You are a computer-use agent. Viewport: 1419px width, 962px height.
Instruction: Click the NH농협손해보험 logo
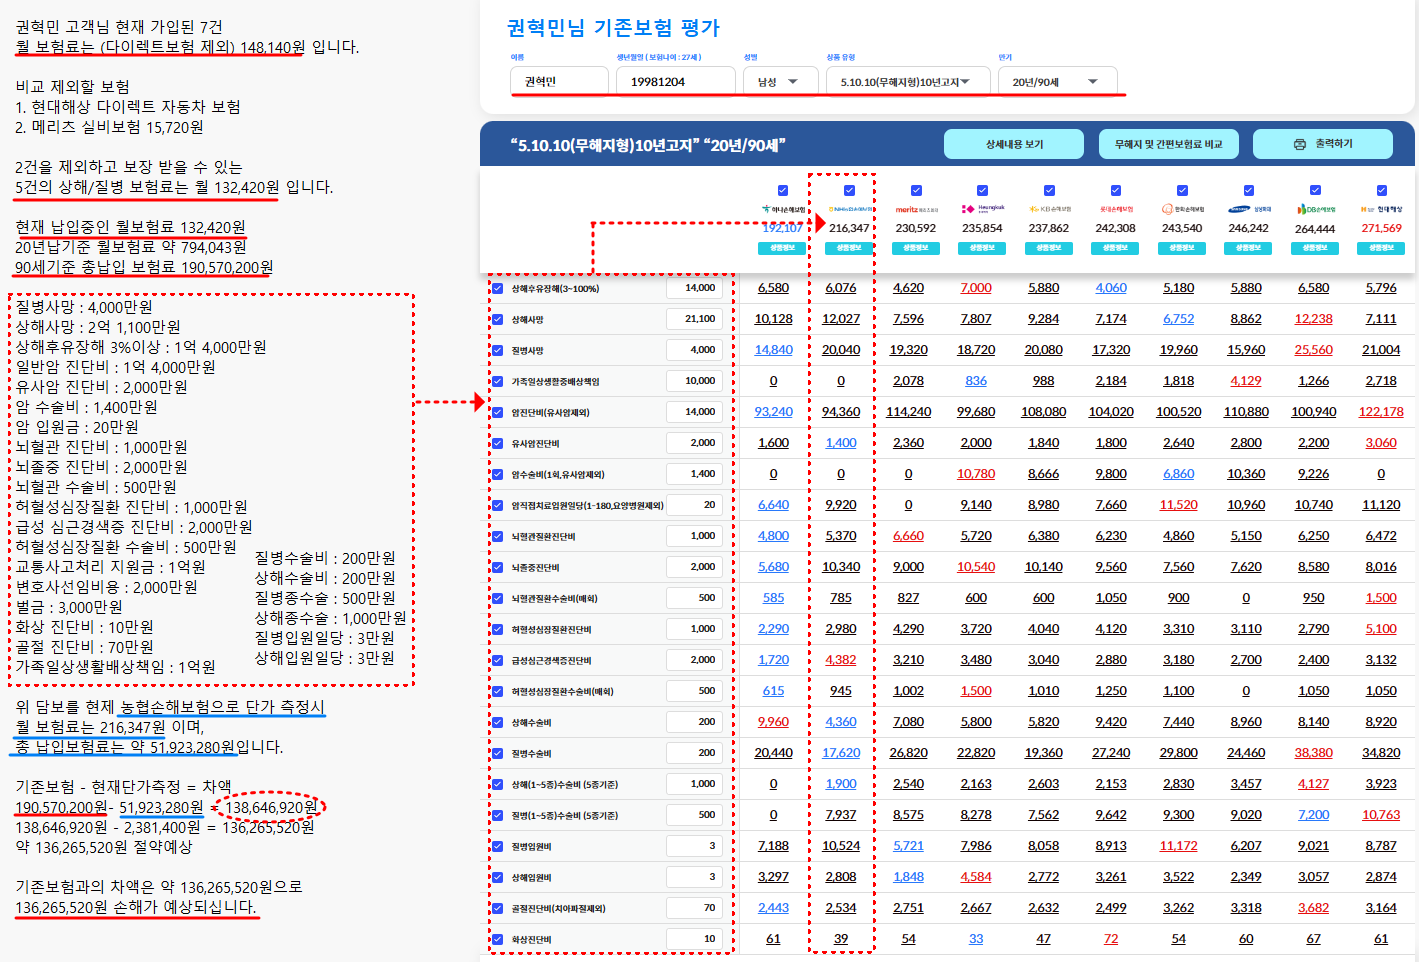pos(849,210)
